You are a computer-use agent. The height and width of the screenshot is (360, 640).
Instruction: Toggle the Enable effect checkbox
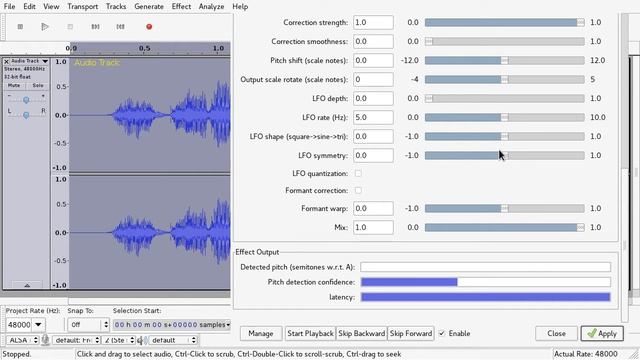442,333
